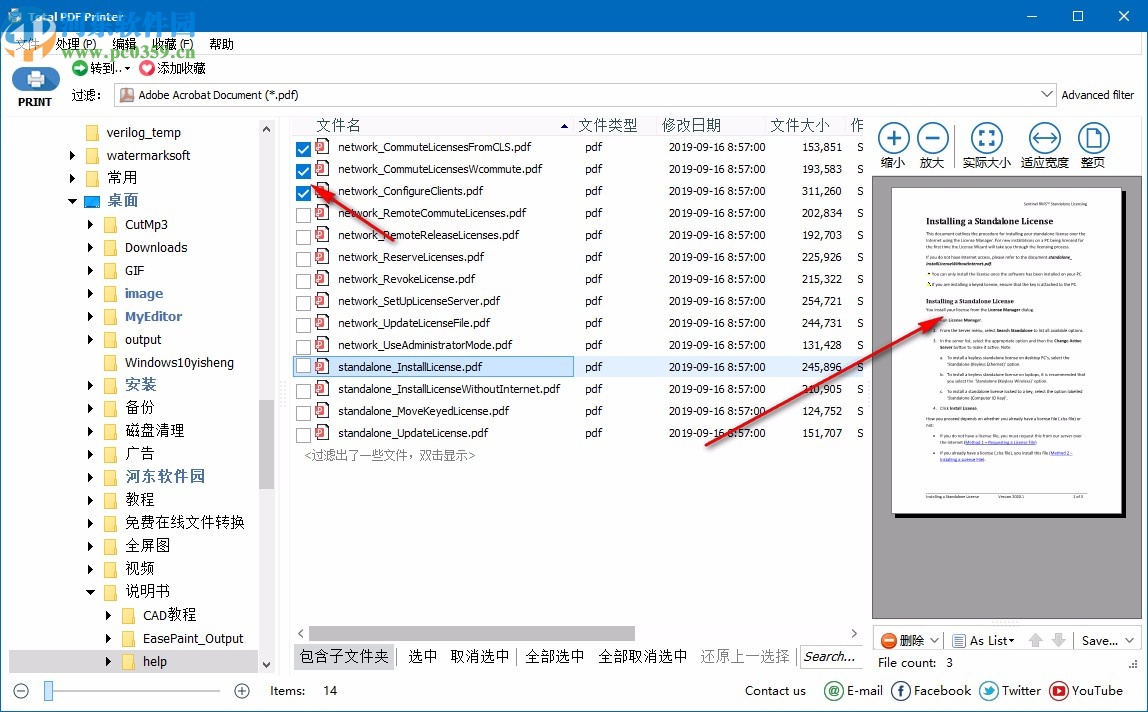The image size is (1148, 712).
Task: Collapse the 说明书 folder
Action: pyautogui.click(x=90, y=591)
